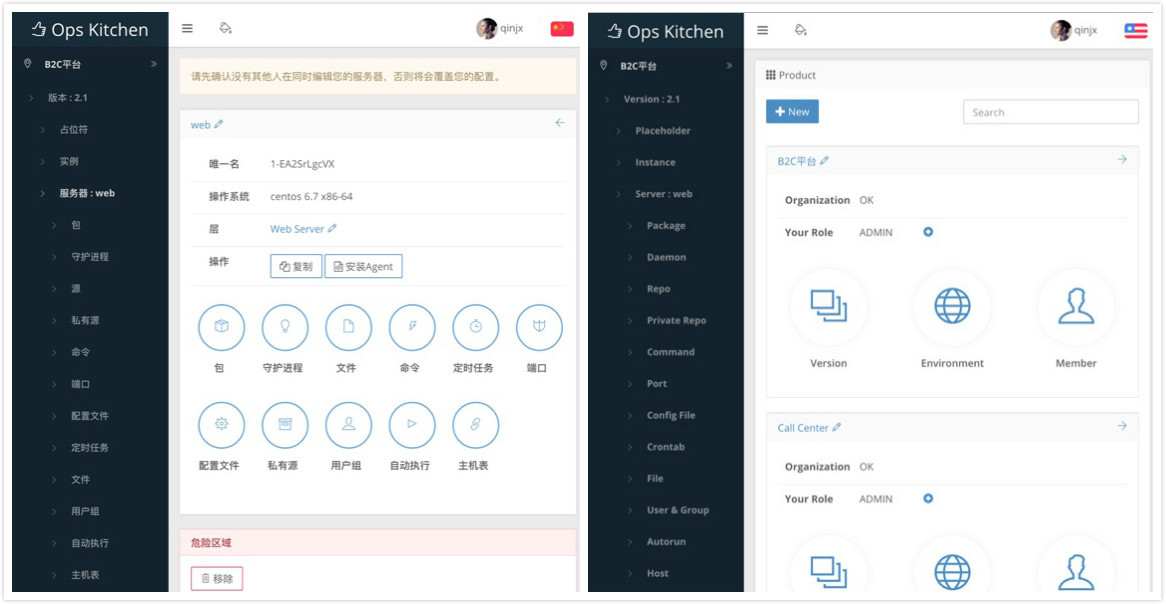The height and width of the screenshot is (604, 1166).
Task: Select Crontab in the sidebar
Action: pyautogui.click(x=666, y=447)
